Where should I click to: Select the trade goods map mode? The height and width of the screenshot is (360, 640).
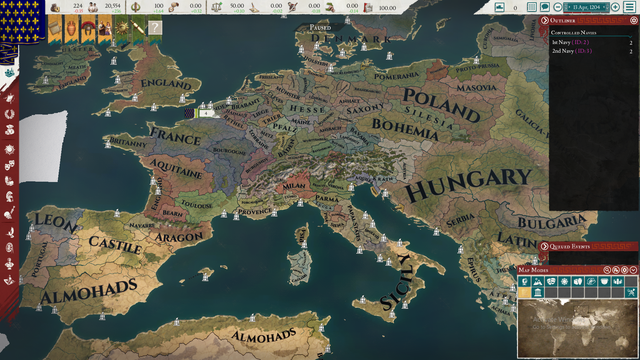(x=591, y=281)
